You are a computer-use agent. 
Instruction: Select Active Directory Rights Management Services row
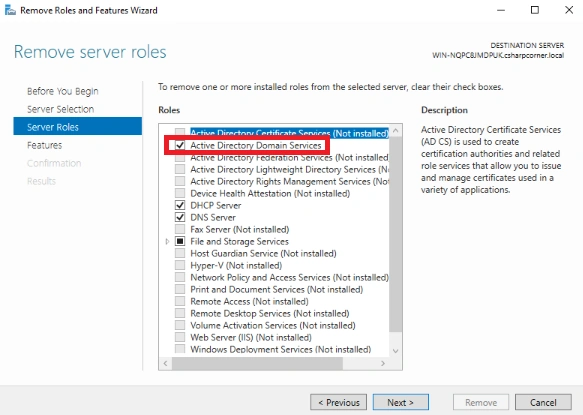click(x=289, y=181)
